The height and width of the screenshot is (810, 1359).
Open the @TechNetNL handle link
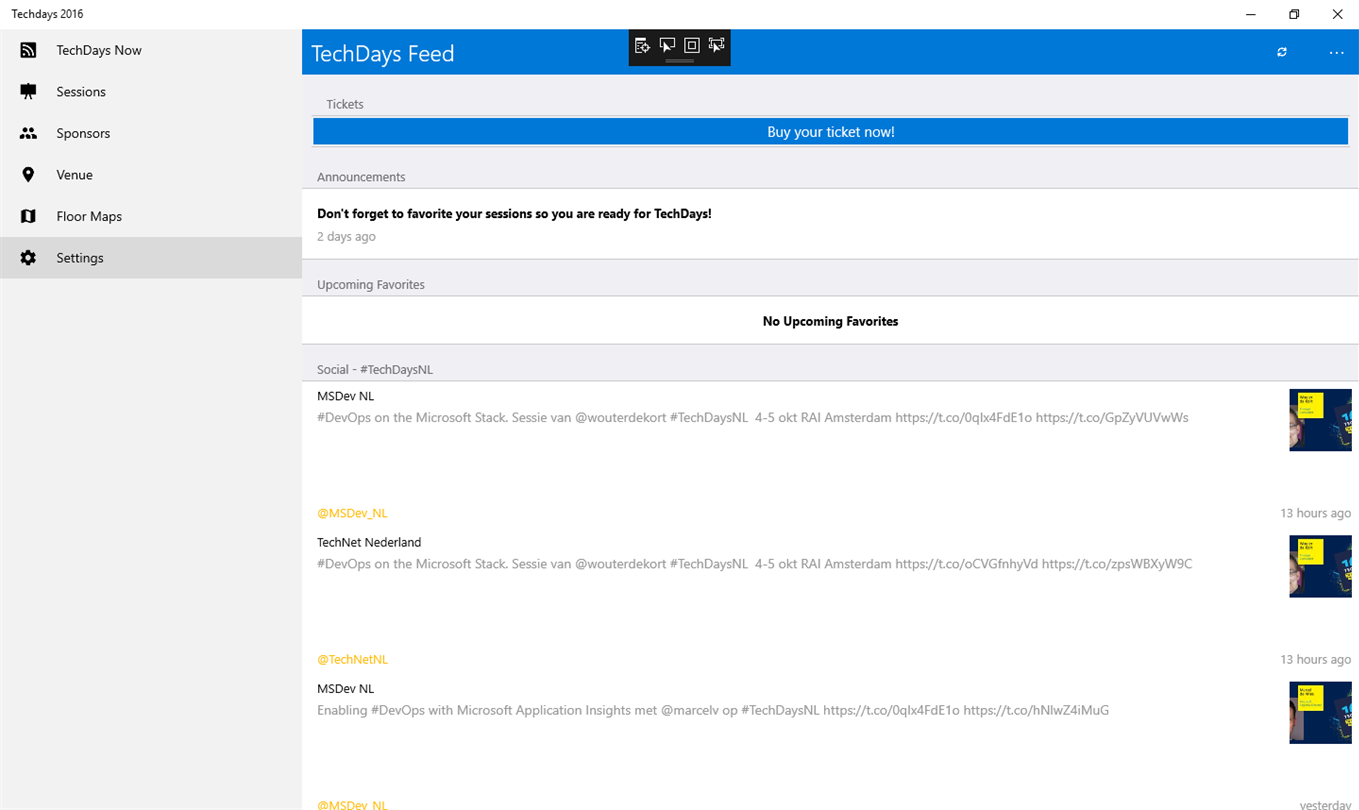(x=352, y=660)
